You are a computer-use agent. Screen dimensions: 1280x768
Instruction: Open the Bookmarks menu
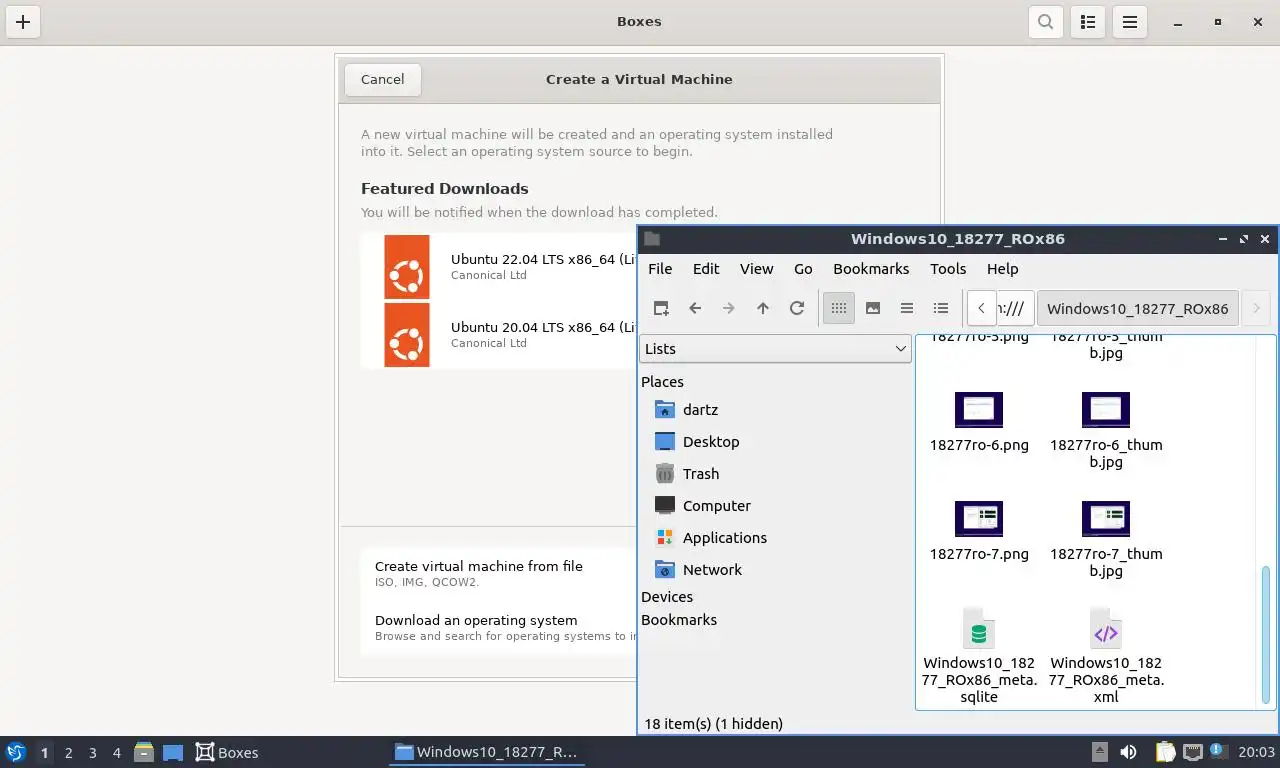point(871,268)
